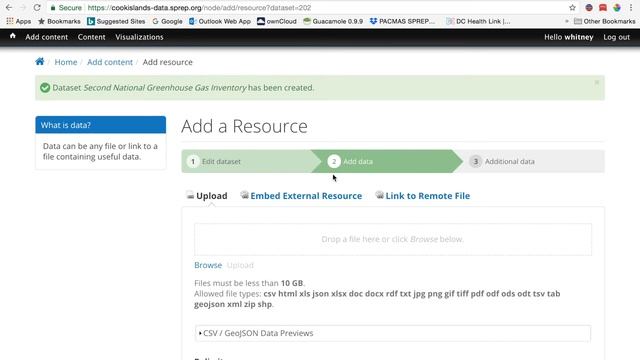Image resolution: width=640 pixels, height=360 pixels.
Task: Open Content menu in admin bar
Action: pos(91,37)
